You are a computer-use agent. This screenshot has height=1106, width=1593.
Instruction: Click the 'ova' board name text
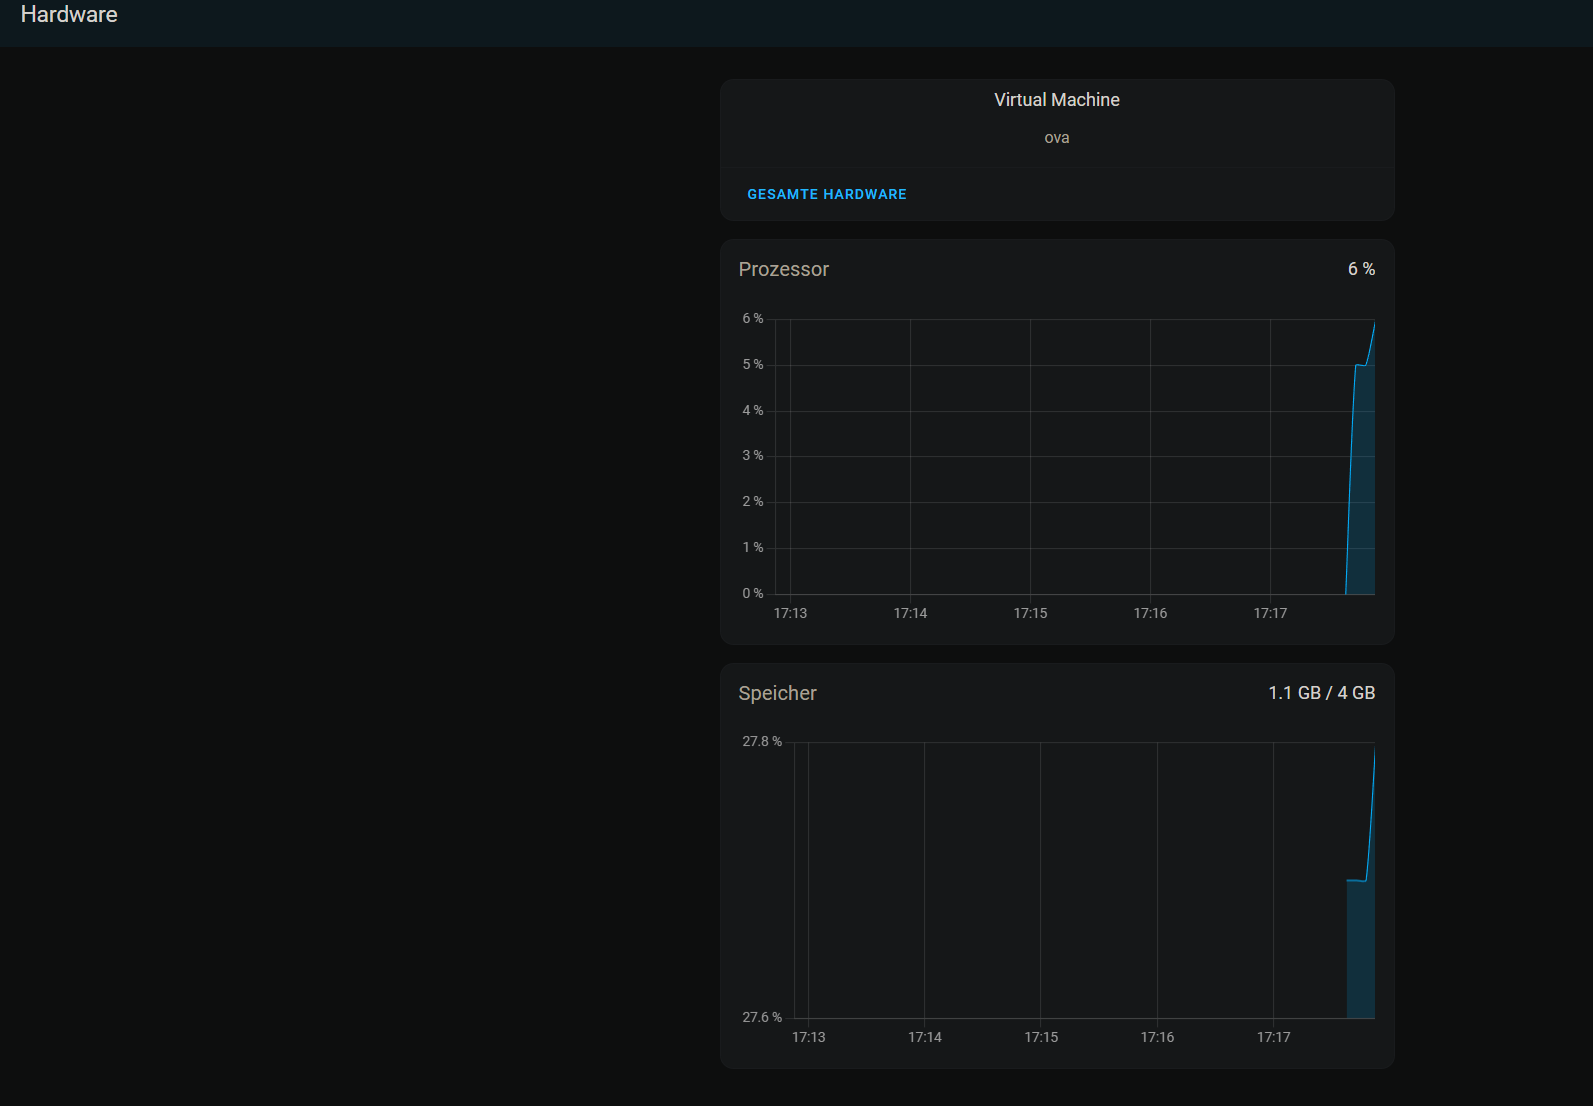click(1056, 138)
